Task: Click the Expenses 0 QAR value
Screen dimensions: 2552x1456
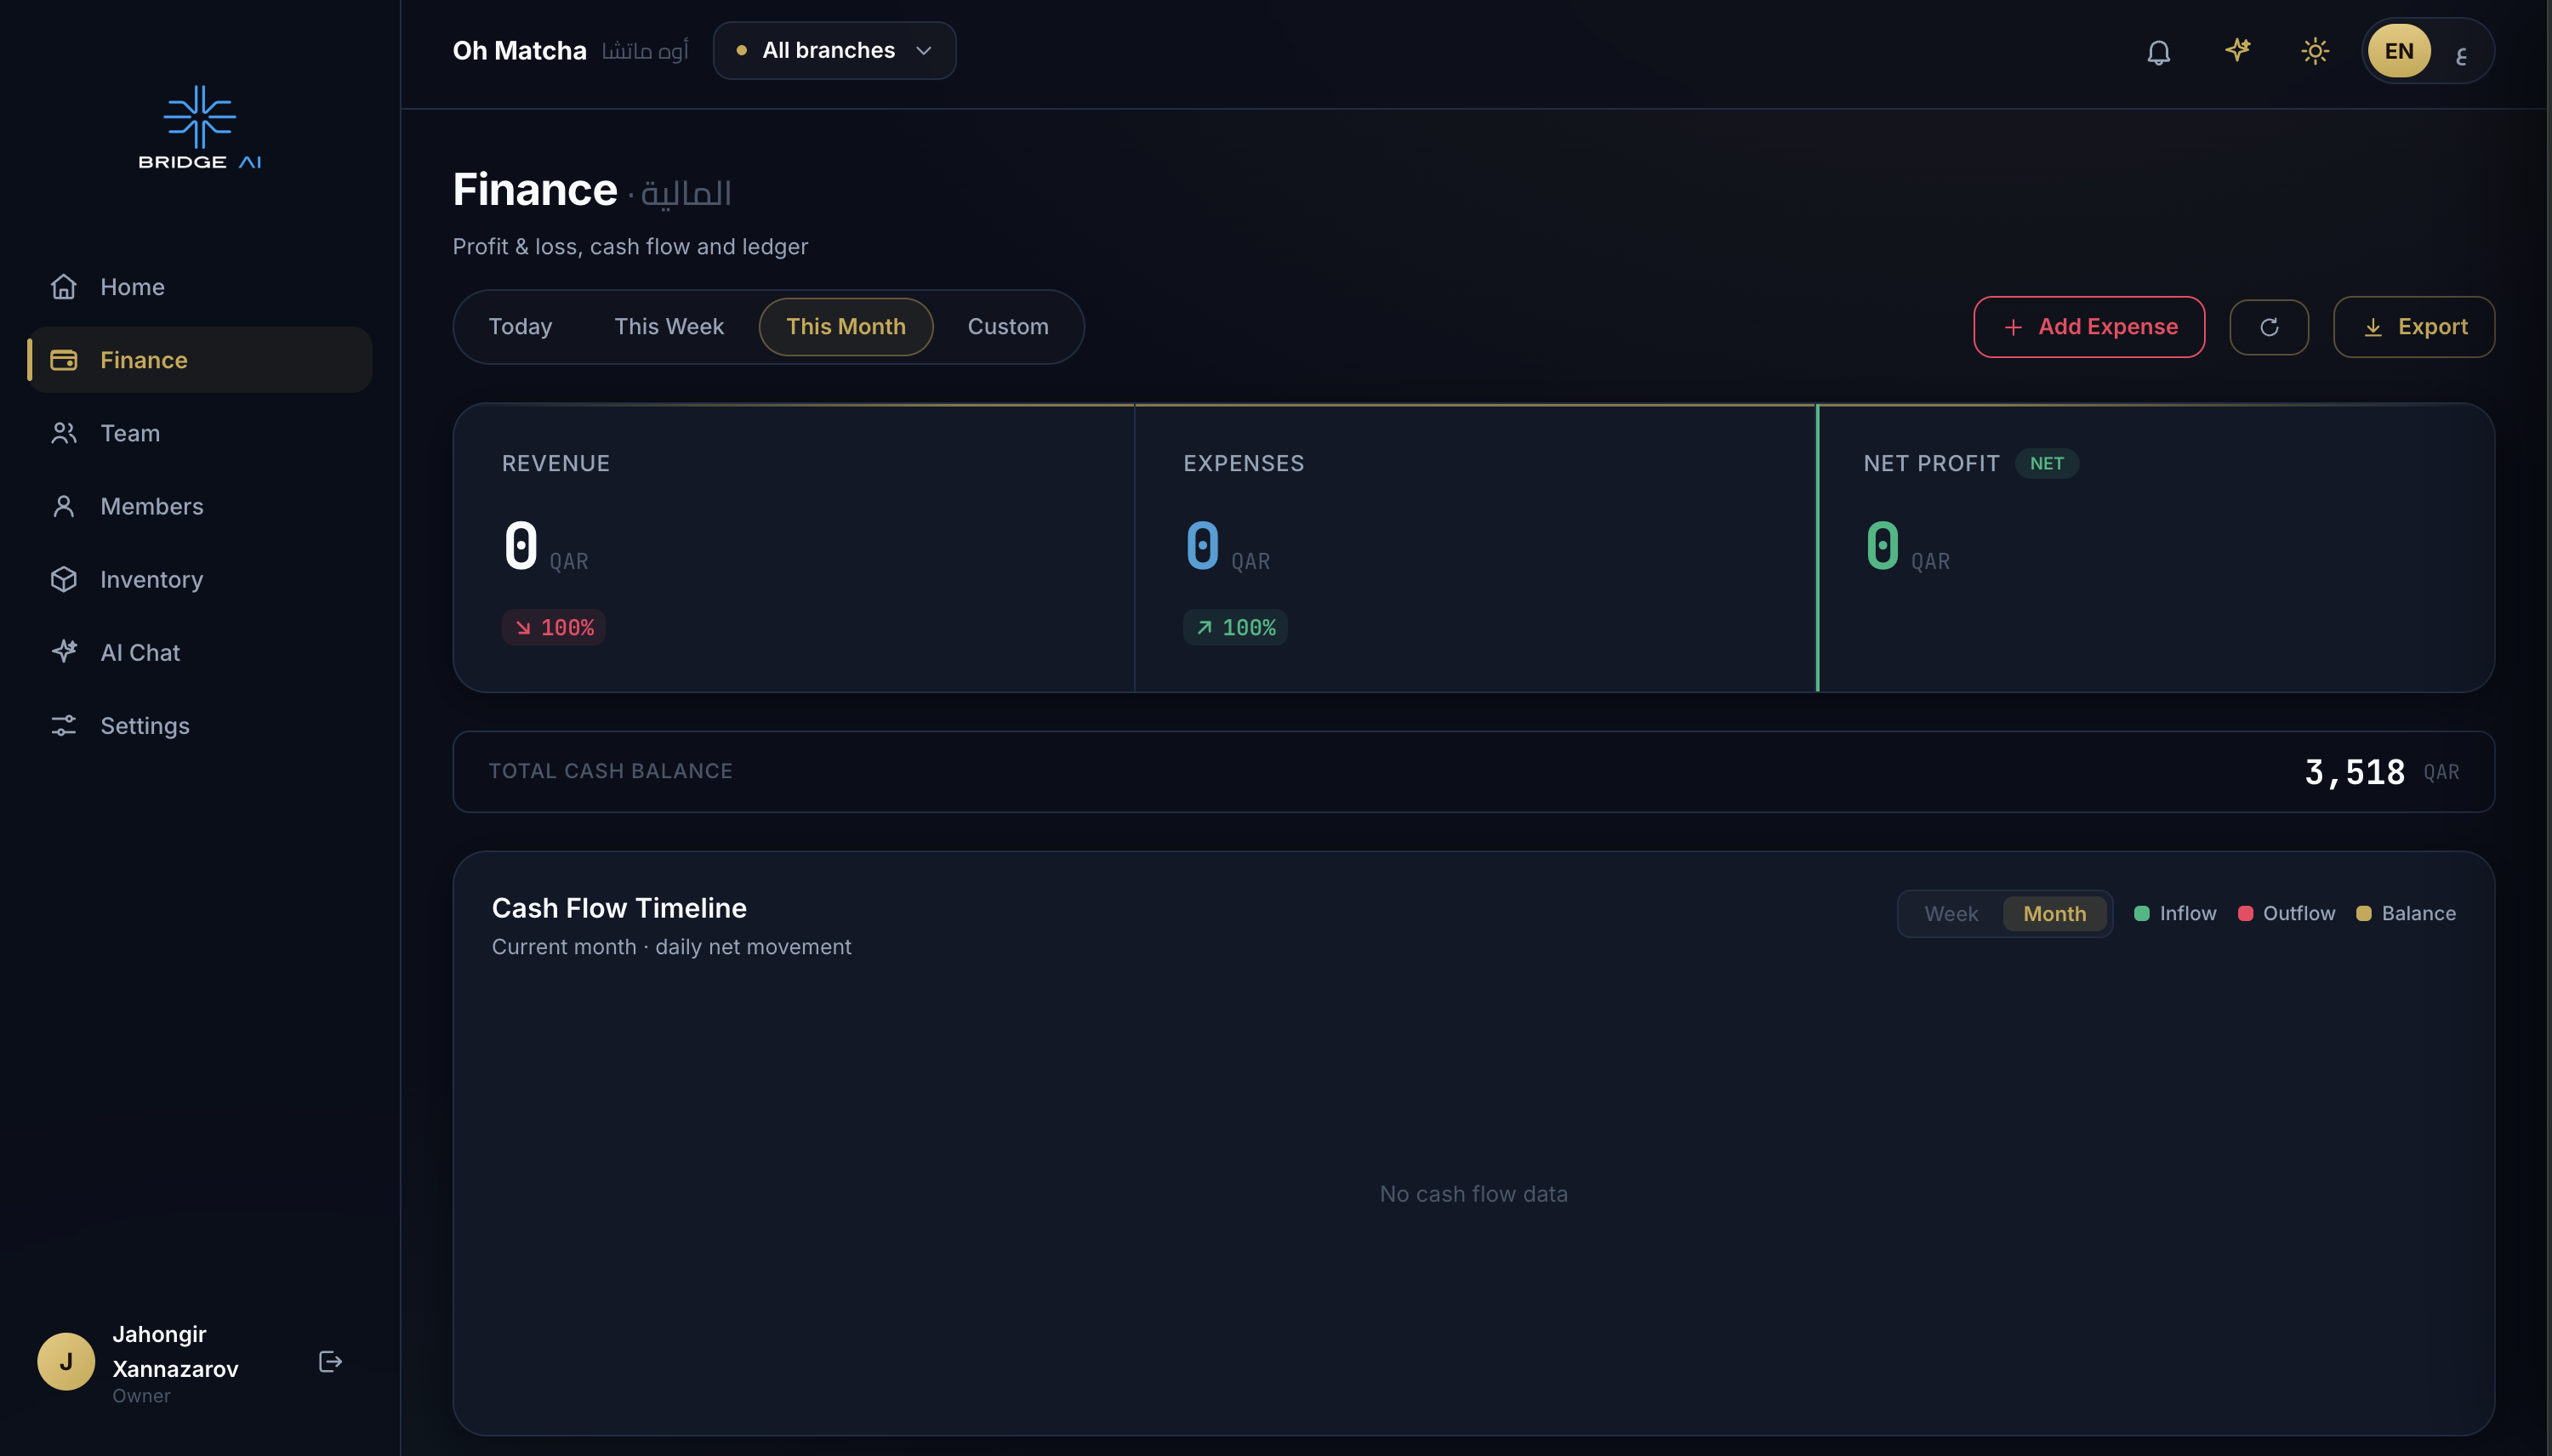Action: (x=1227, y=547)
